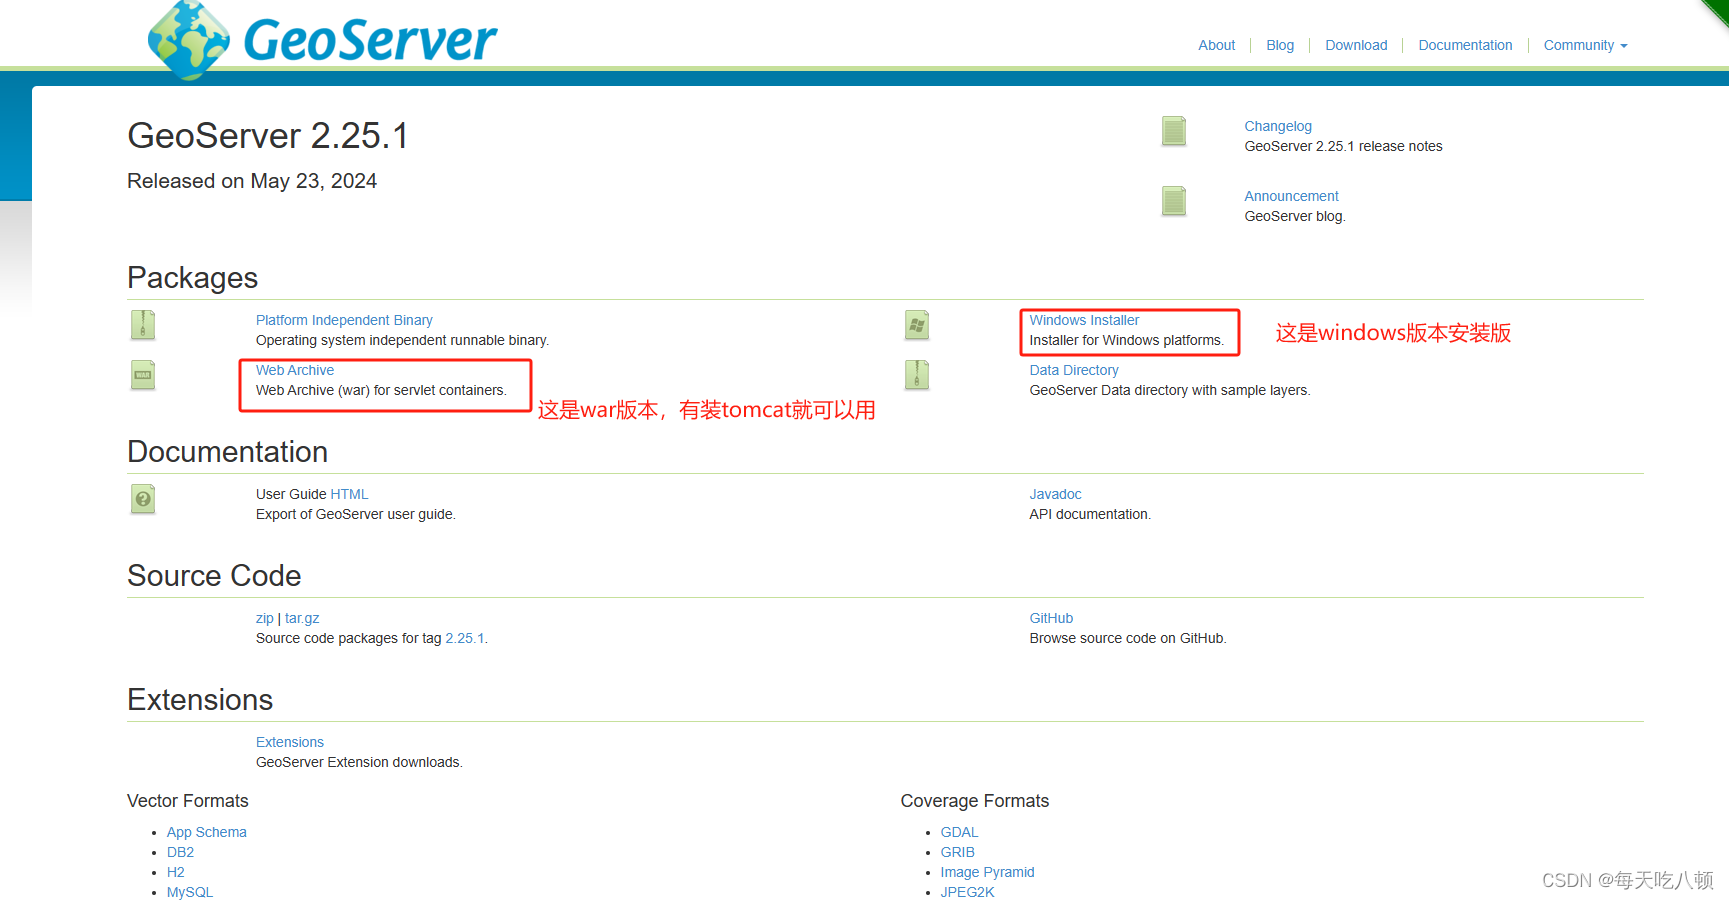Open Documentation from the top navigation
1729x900 pixels.
[1465, 45]
